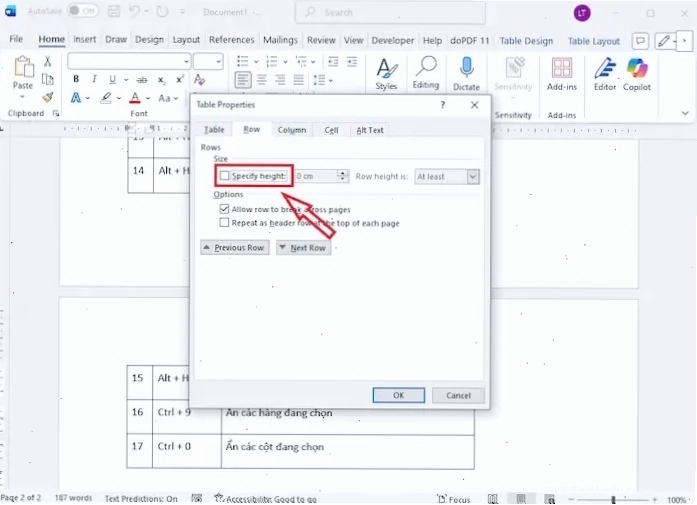The height and width of the screenshot is (505, 697).
Task: Click the Copy icon
Action: point(48,80)
